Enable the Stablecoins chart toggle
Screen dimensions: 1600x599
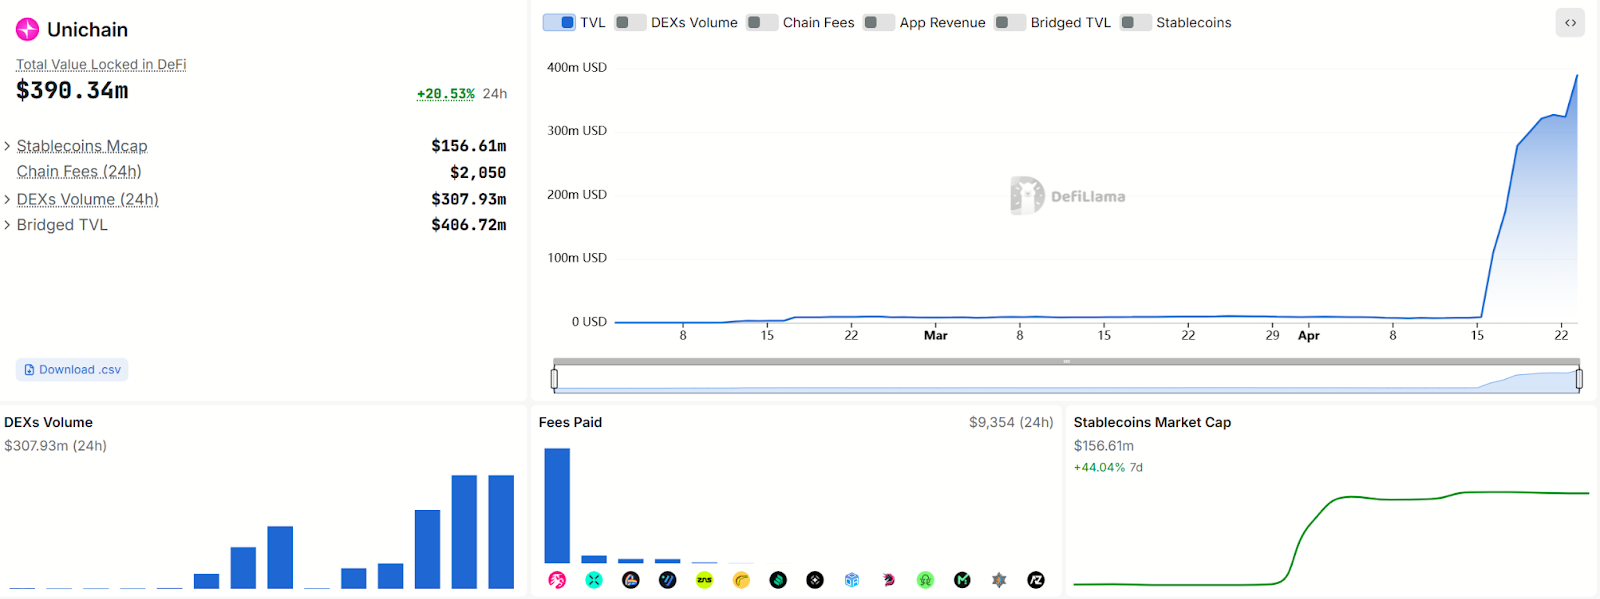coord(1135,23)
